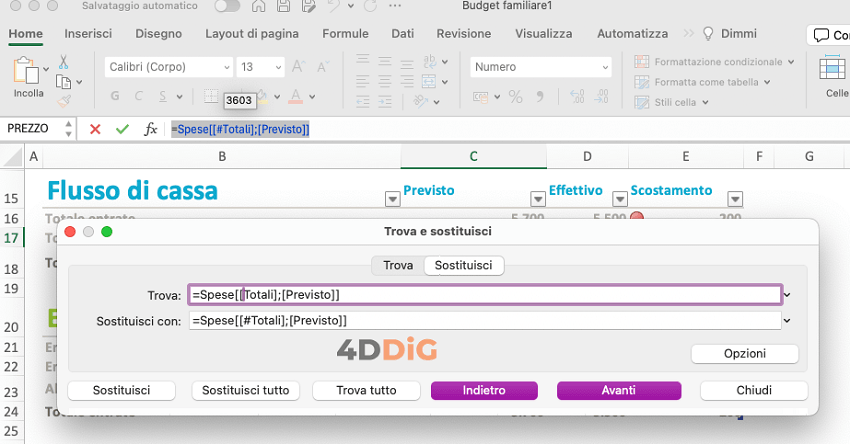
Task: Open the Revisione ribbon tab
Action: (x=463, y=34)
